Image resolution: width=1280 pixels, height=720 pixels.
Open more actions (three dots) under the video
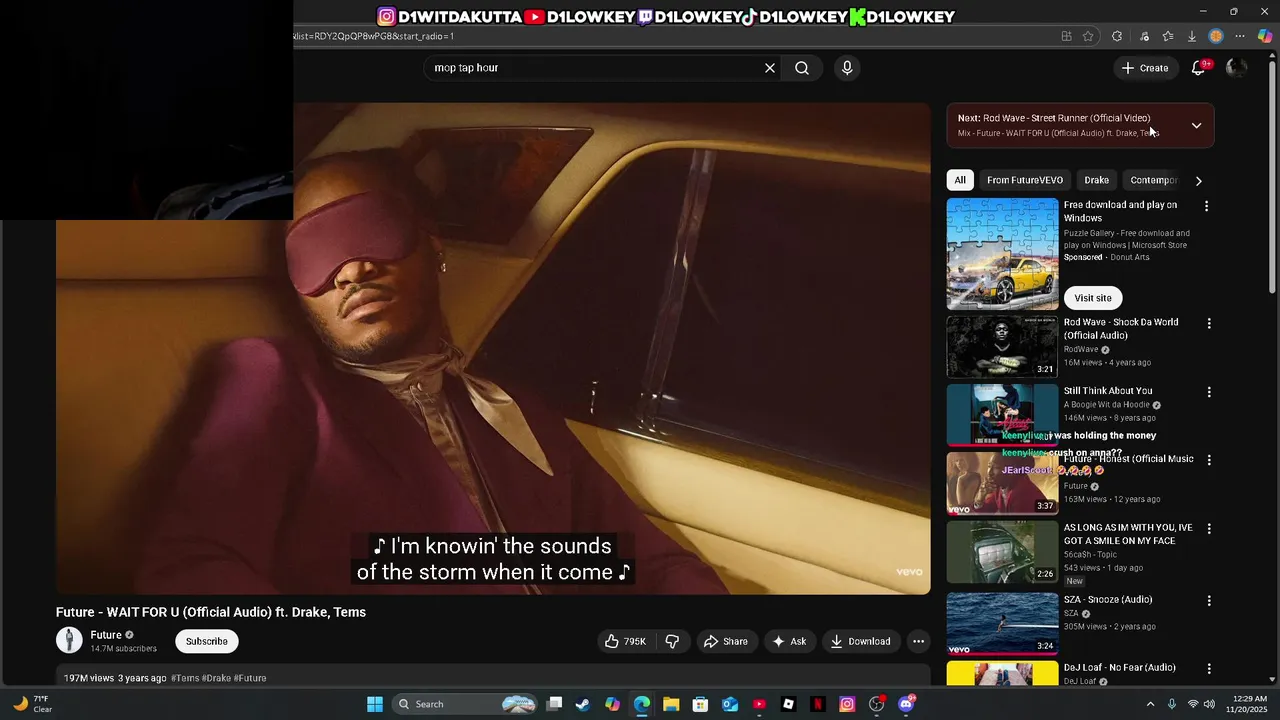[x=918, y=641]
